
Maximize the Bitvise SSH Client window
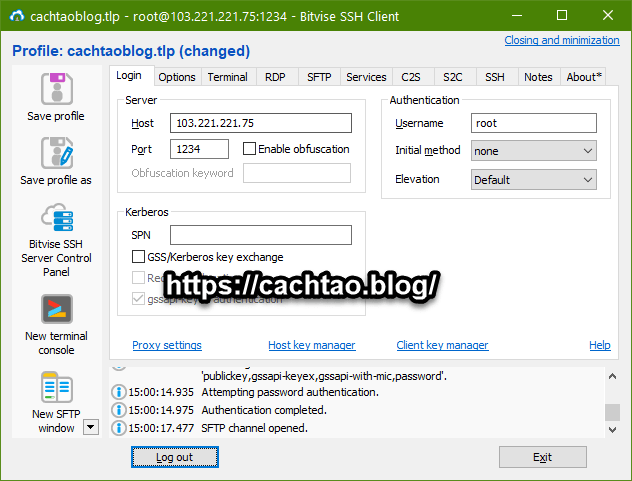click(x=562, y=15)
